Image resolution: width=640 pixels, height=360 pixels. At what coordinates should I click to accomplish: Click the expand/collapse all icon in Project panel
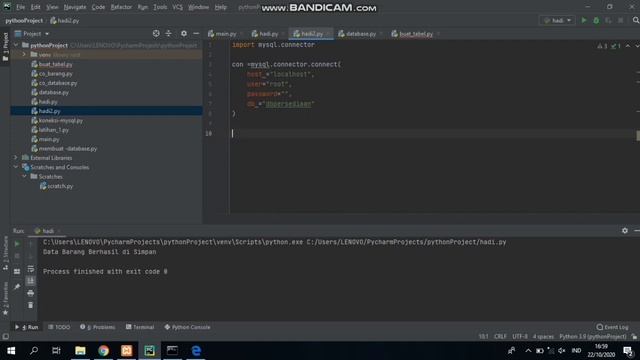[x=169, y=33]
